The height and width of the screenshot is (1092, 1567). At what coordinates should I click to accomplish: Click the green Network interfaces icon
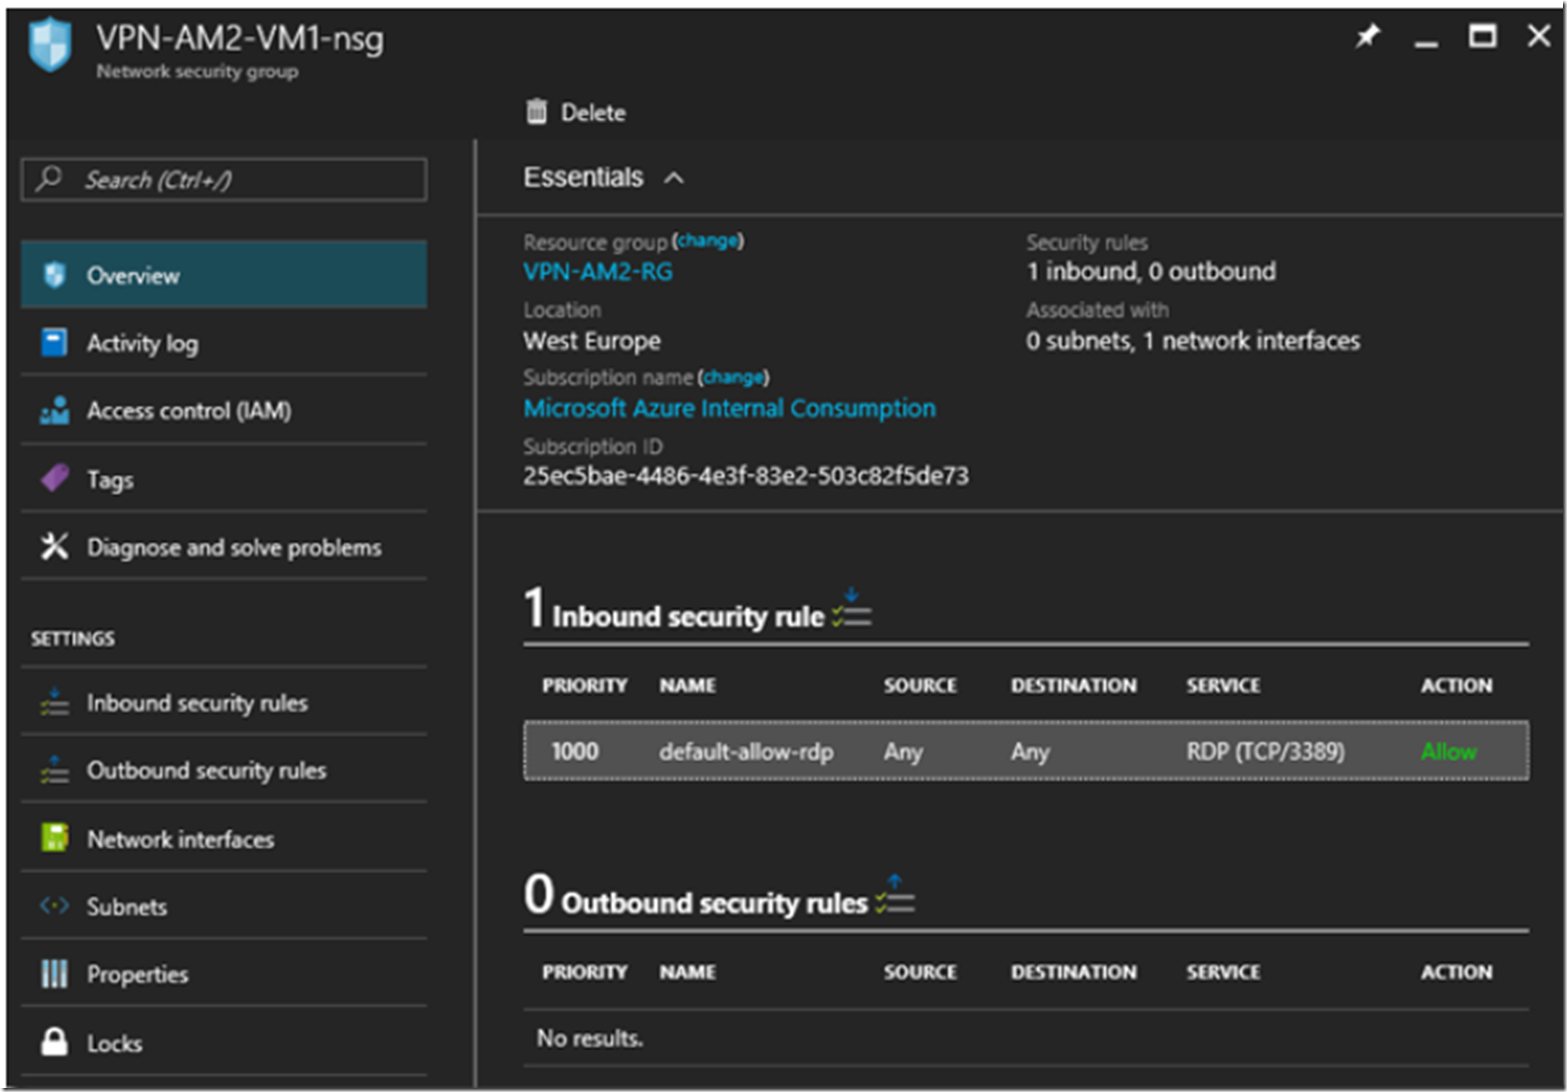54,838
